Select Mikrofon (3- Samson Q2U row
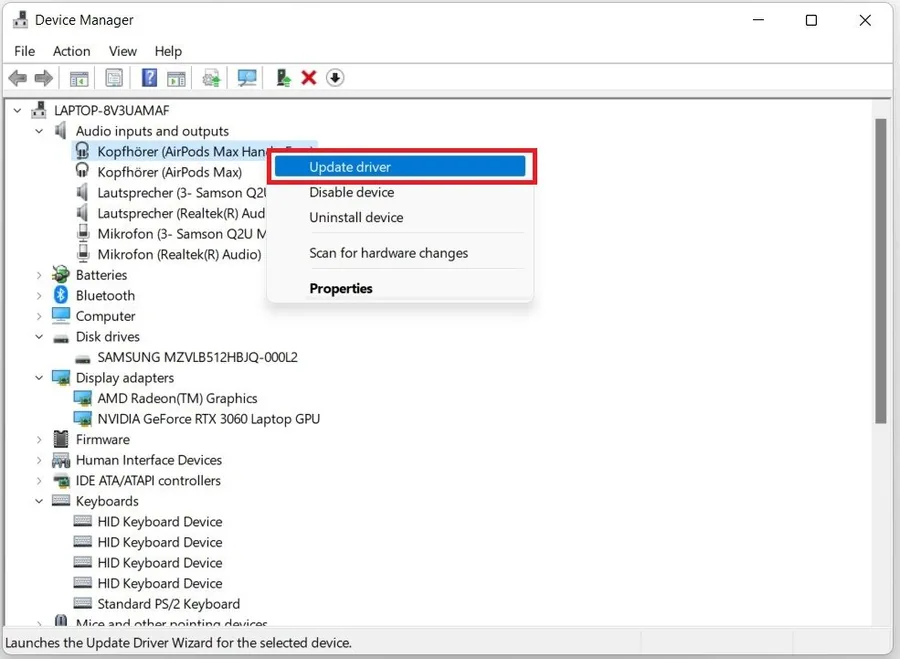 pos(182,234)
